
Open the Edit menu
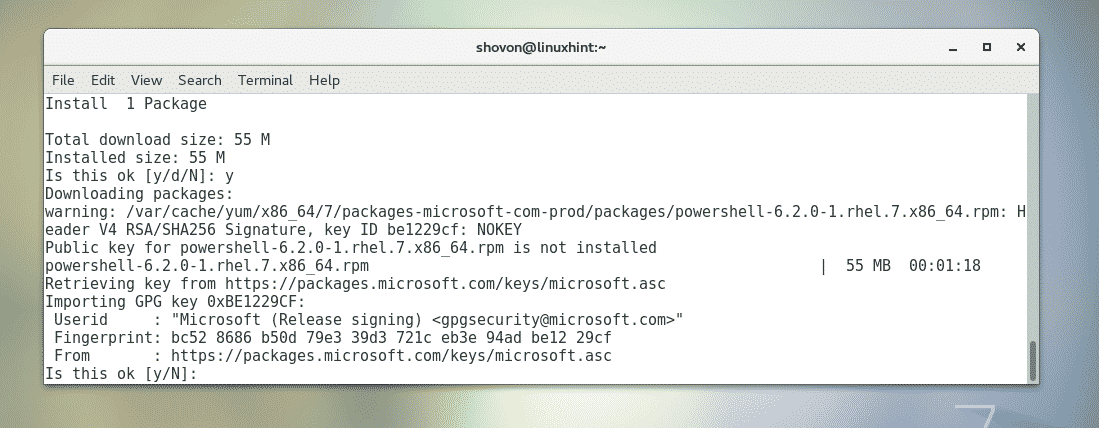coord(103,80)
